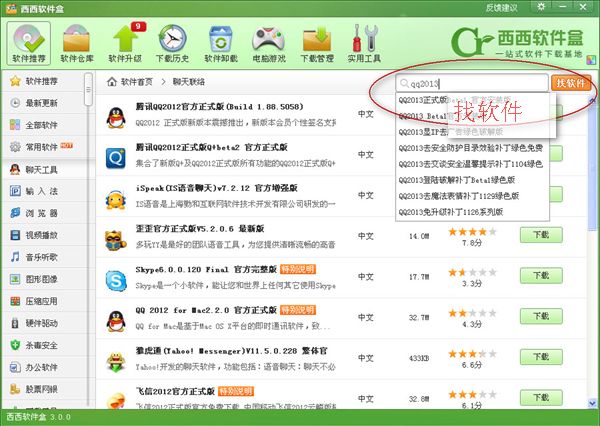Download 雅虎通 Yahoo Messenger

point(541,357)
